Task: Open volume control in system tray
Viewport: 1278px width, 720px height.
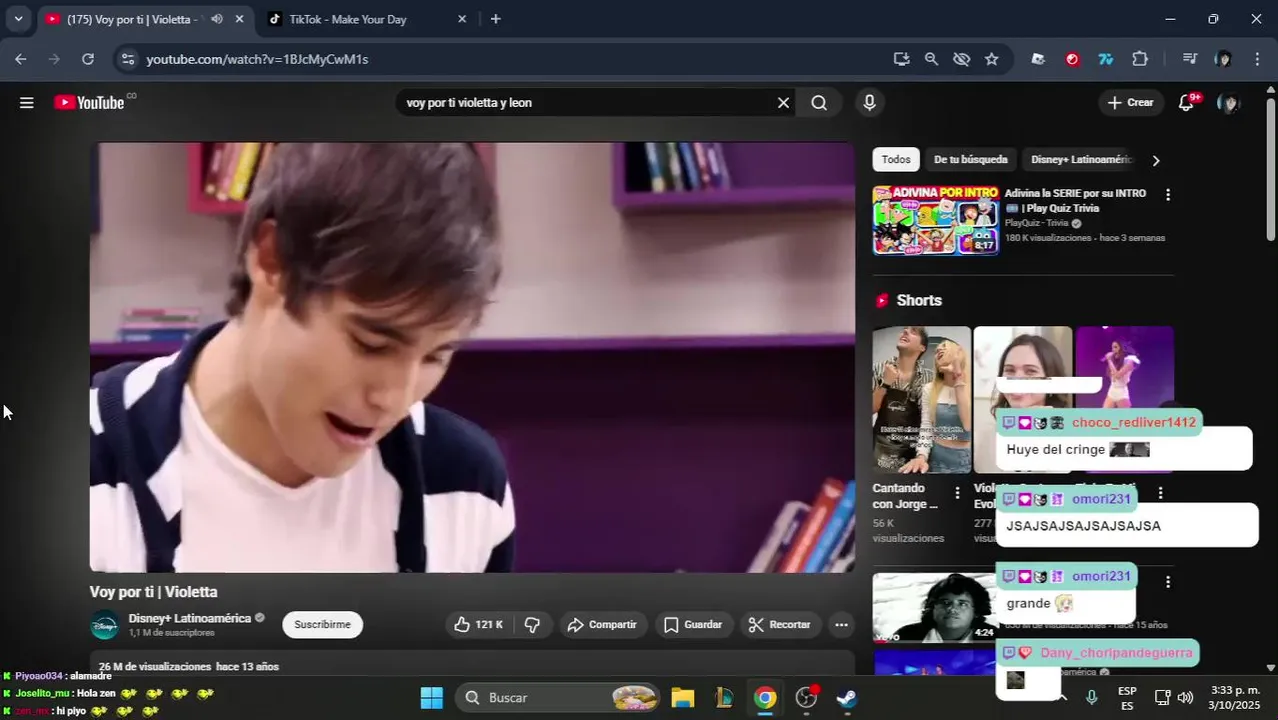Action: (x=1186, y=697)
